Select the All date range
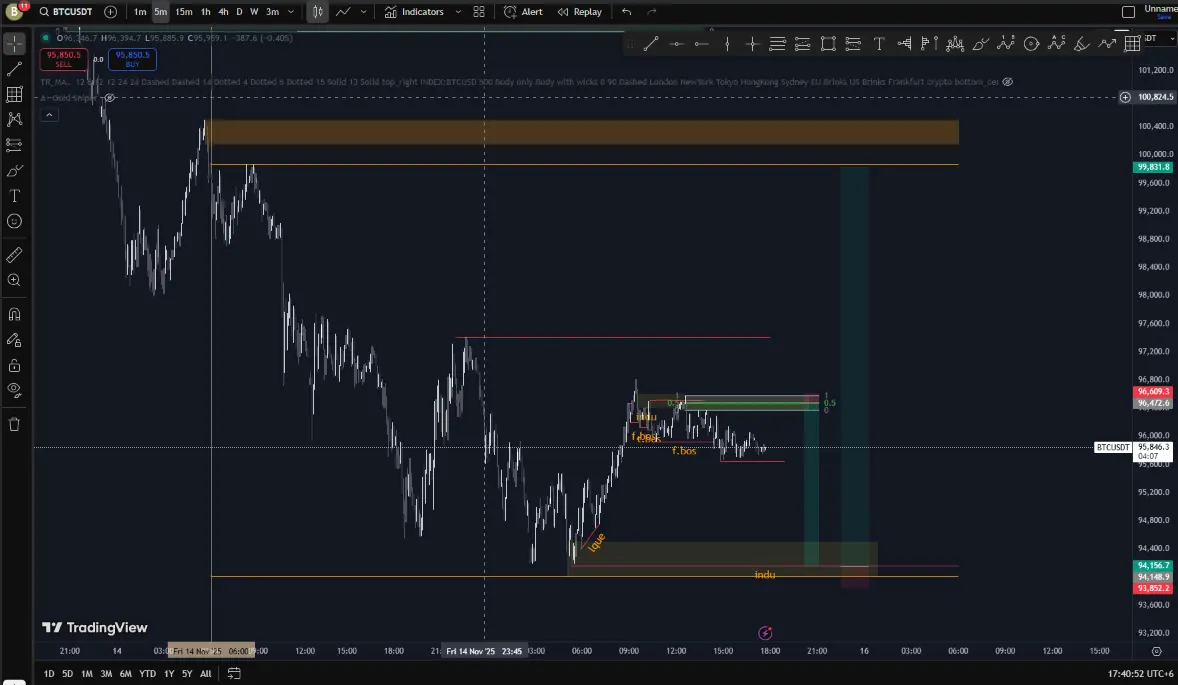 tap(205, 674)
